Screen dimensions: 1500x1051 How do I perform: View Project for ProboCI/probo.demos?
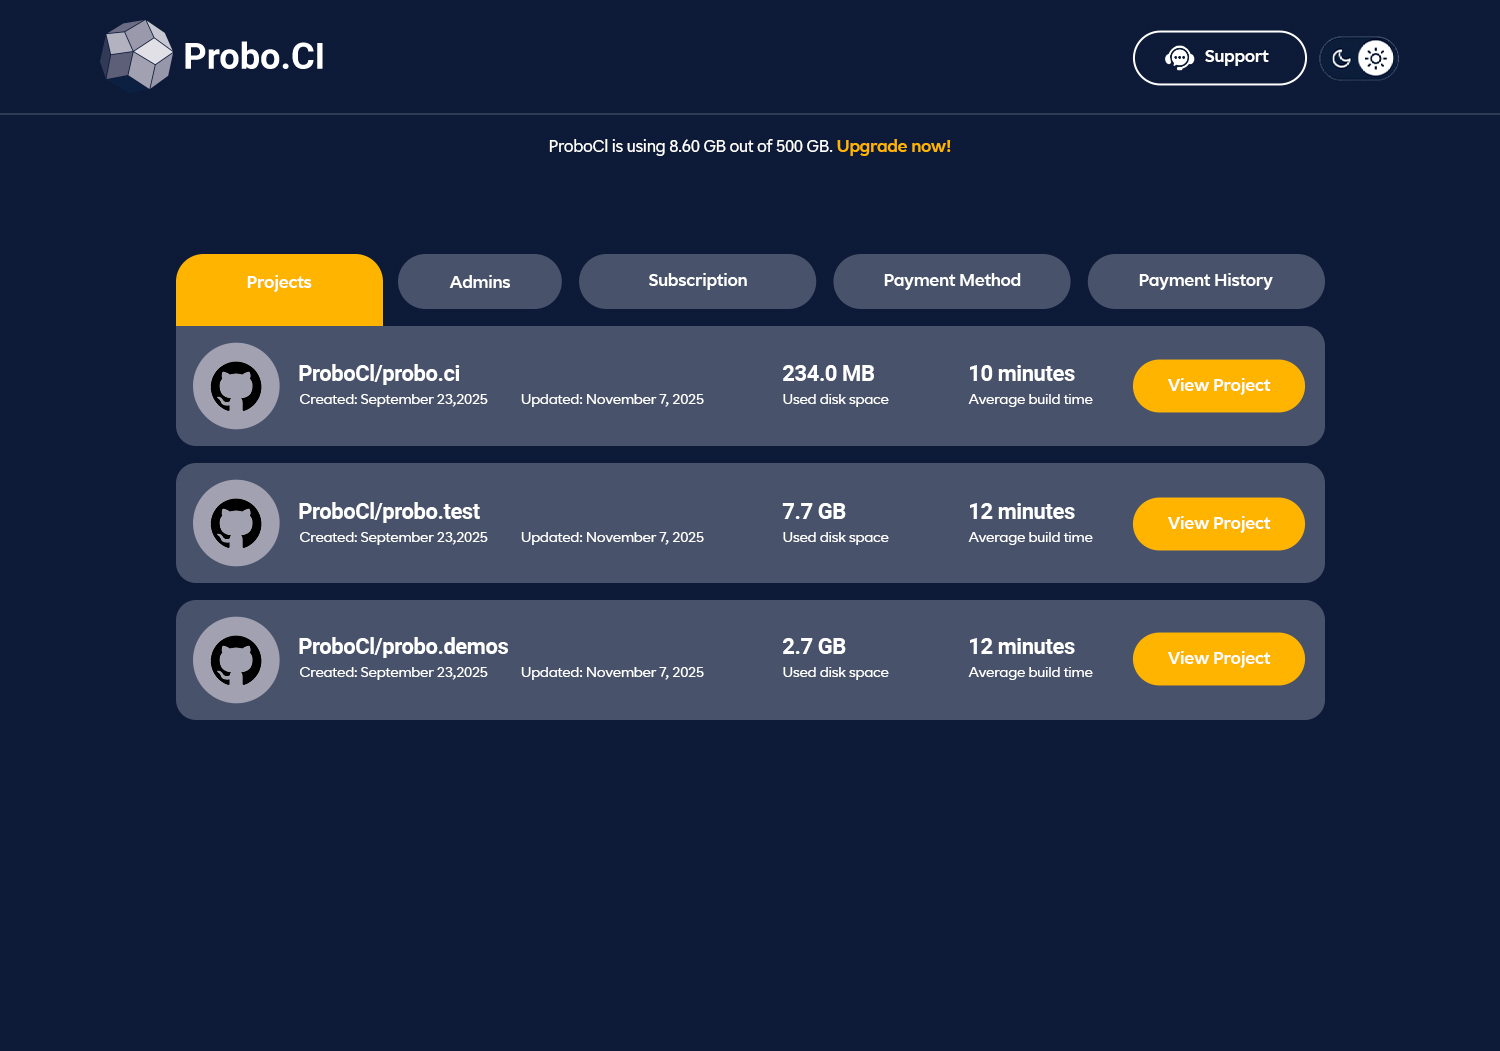[x=1219, y=659]
